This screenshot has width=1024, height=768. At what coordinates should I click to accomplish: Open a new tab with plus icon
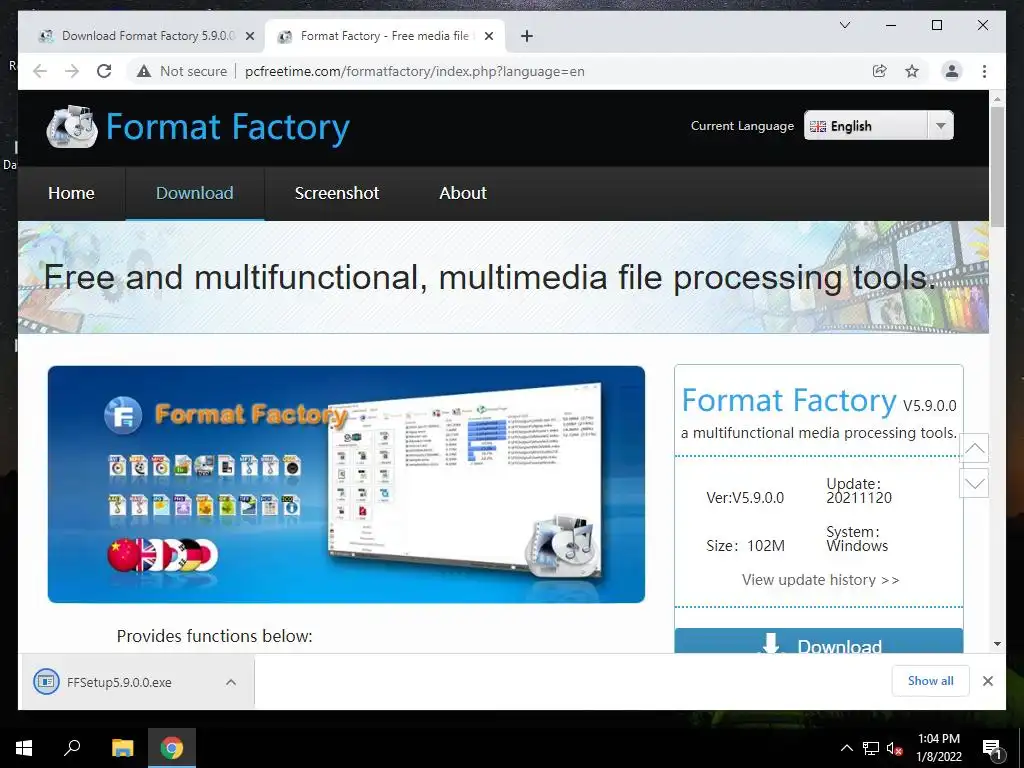click(526, 36)
